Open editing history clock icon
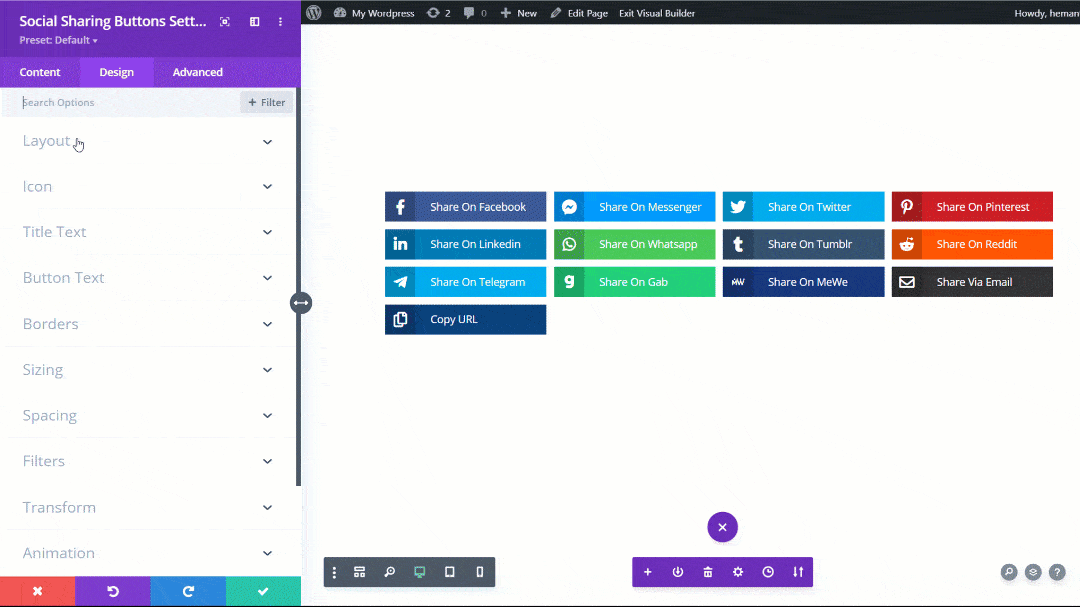The height and width of the screenshot is (607, 1080). pos(768,572)
